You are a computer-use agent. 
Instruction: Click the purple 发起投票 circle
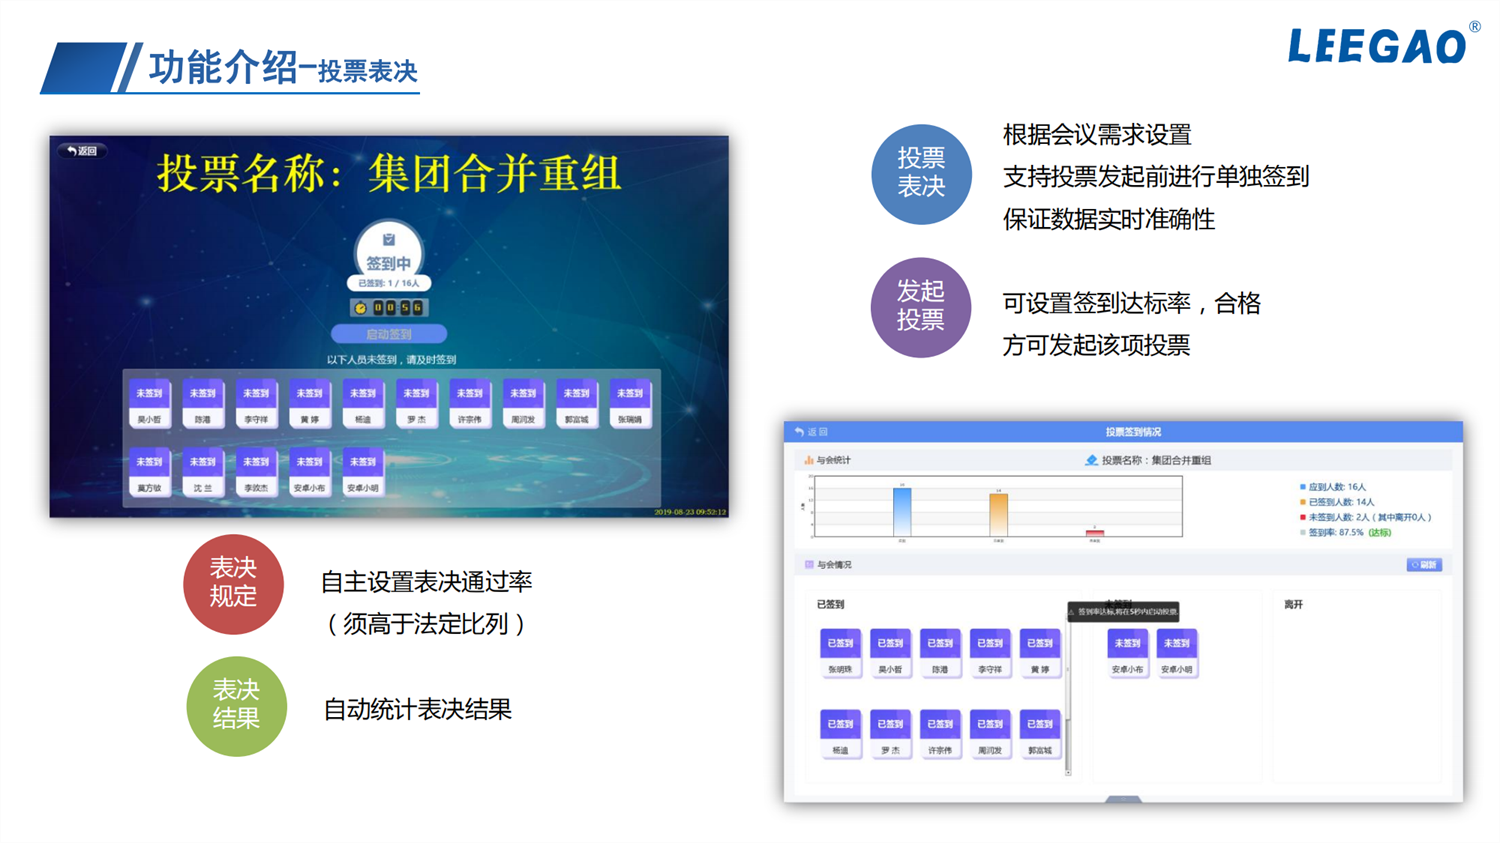coord(921,307)
